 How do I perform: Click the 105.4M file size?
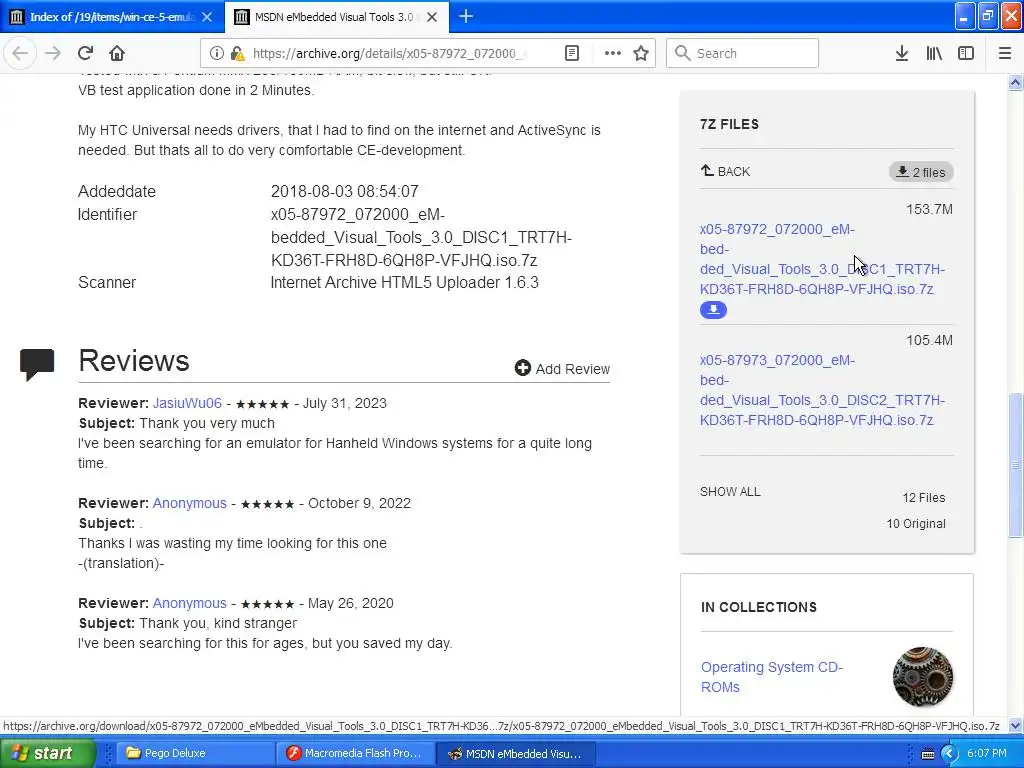click(929, 340)
